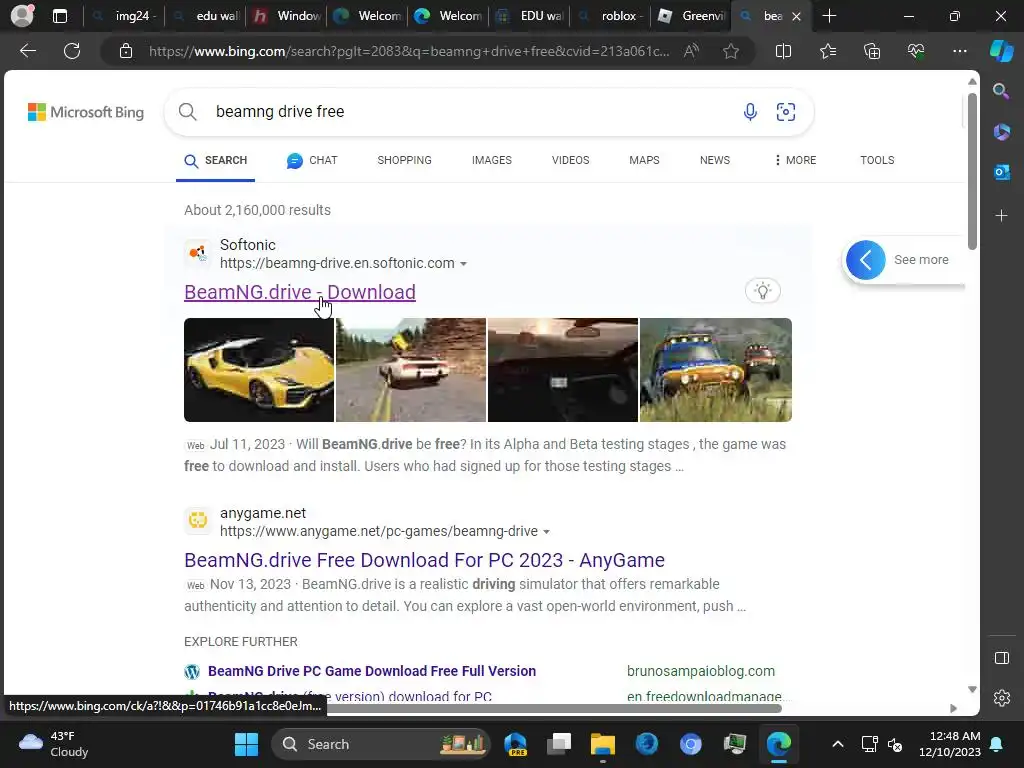Click Softonic site name
Viewport: 1024px width, 768px height.
coord(248,245)
